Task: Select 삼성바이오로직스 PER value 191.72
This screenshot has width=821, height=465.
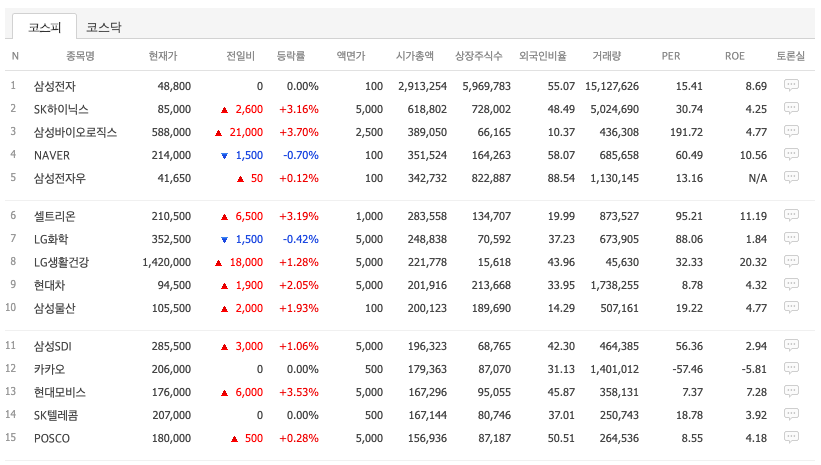Action: point(686,132)
